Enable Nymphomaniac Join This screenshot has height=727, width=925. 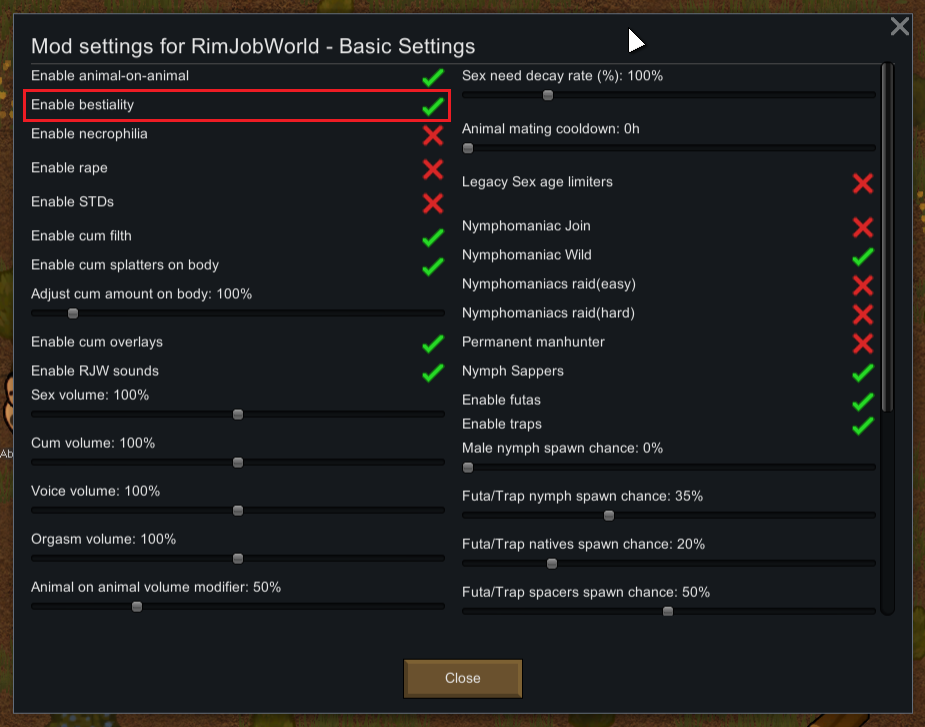[862, 227]
